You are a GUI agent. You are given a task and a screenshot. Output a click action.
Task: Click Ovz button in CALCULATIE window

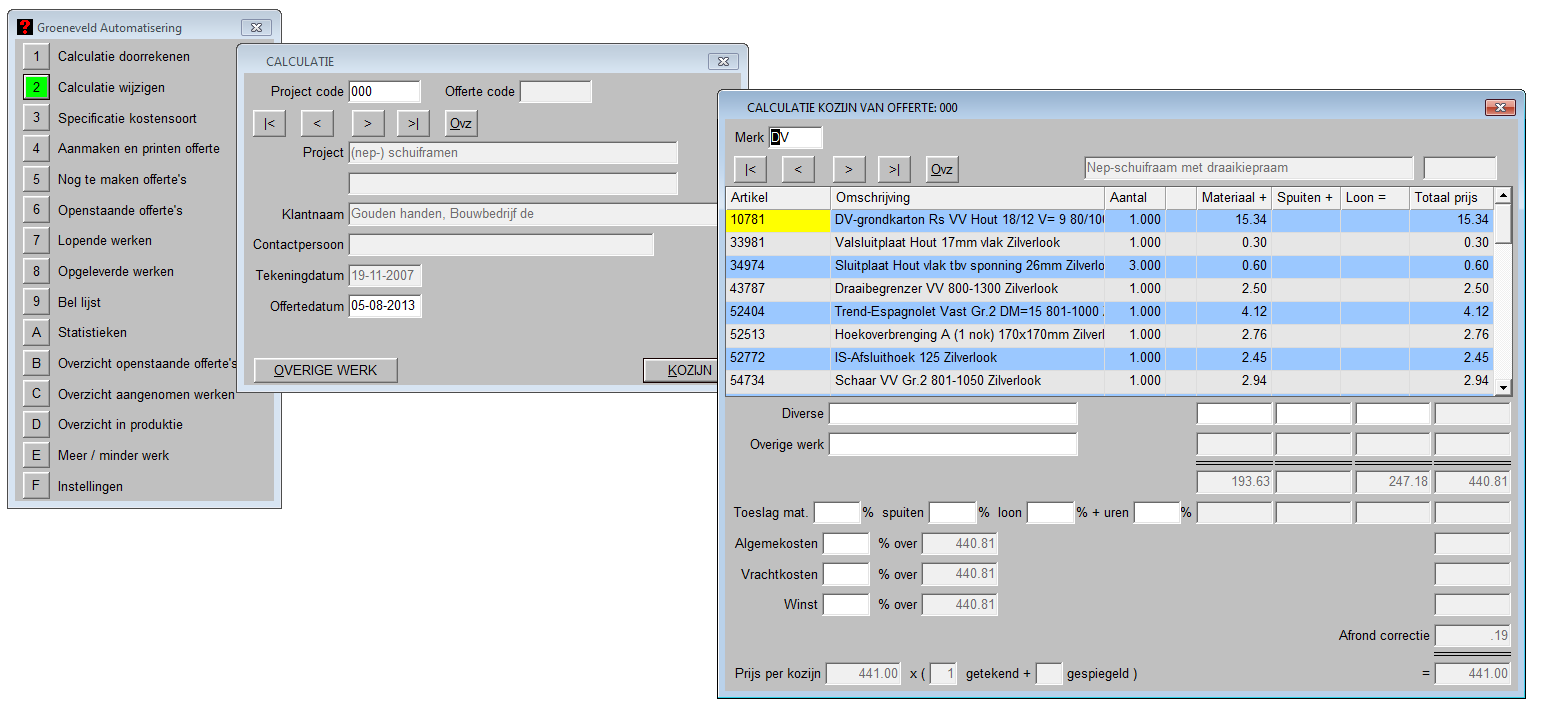(461, 124)
